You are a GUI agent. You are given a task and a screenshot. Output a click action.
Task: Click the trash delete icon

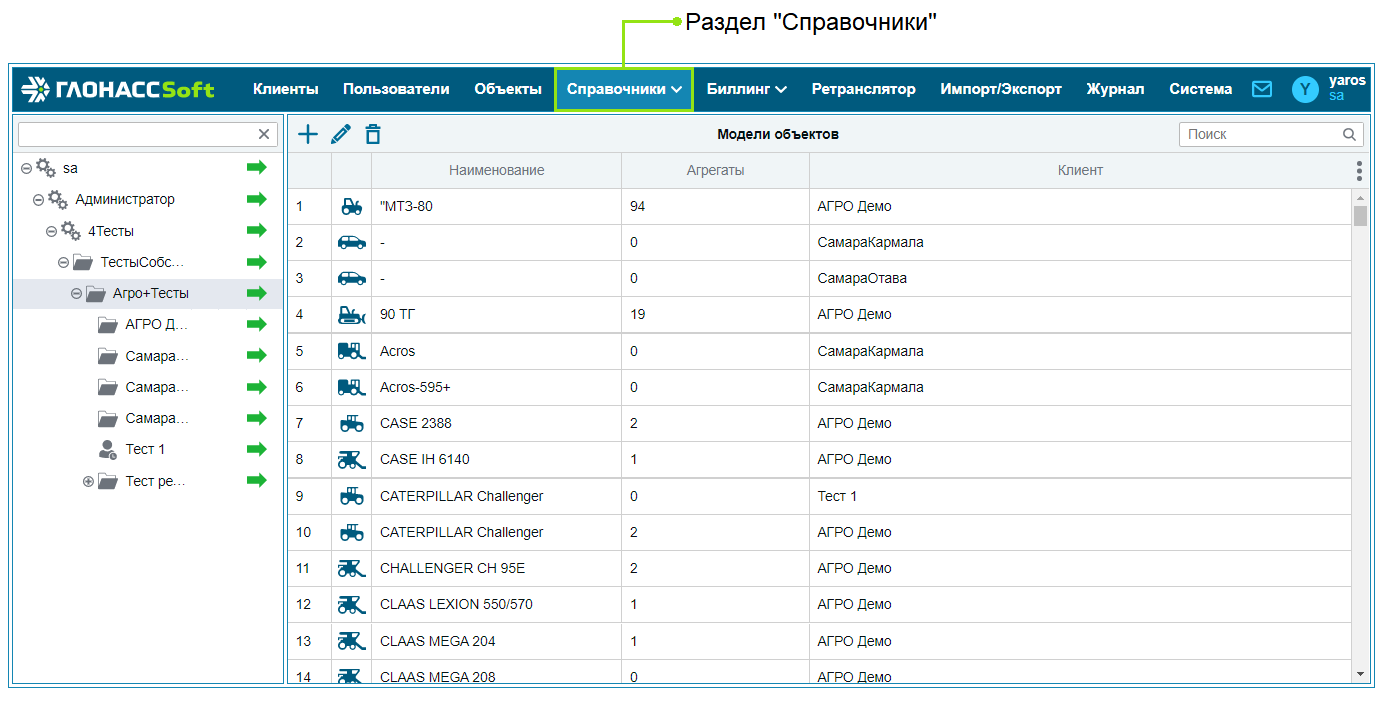[373, 134]
